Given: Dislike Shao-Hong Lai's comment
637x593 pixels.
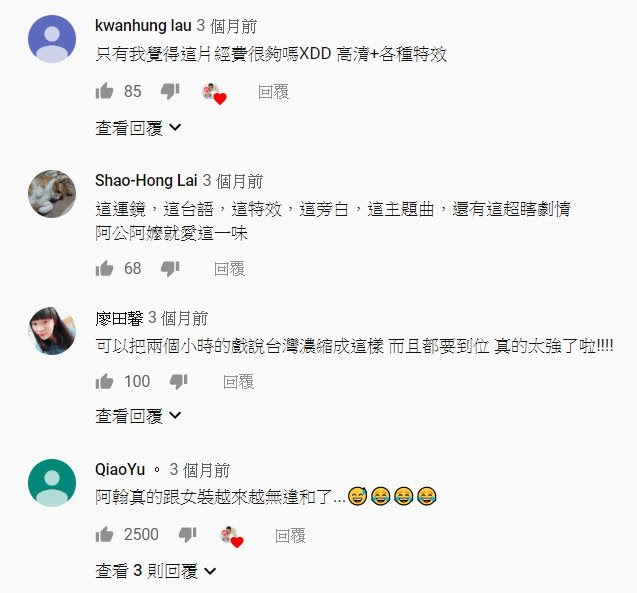Looking at the screenshot, I should click(170, 268).
